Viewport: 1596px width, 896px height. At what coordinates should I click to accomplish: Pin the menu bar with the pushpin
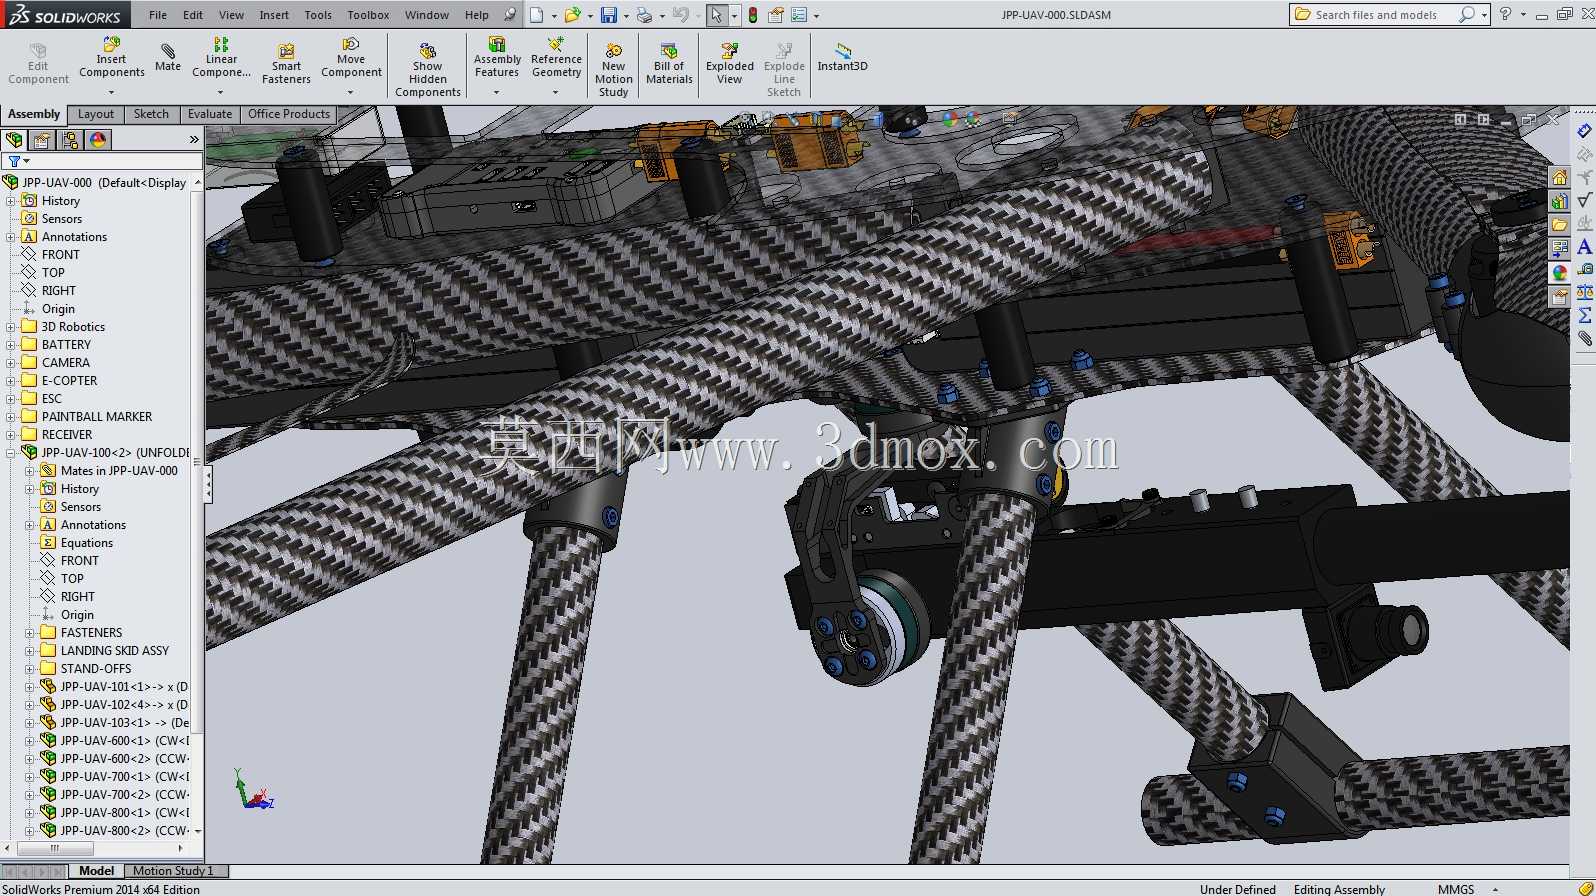coord(510,15)
